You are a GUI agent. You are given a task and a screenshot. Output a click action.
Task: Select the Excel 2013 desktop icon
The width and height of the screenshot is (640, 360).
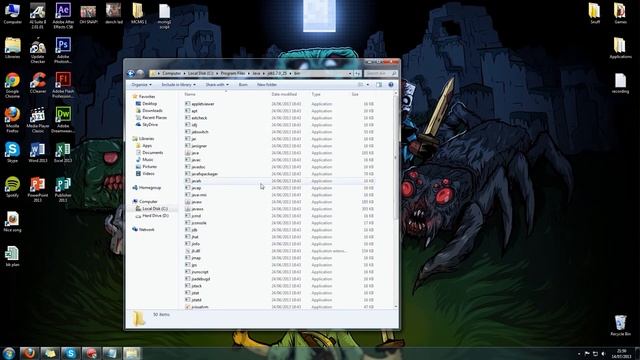click(63, 152)
